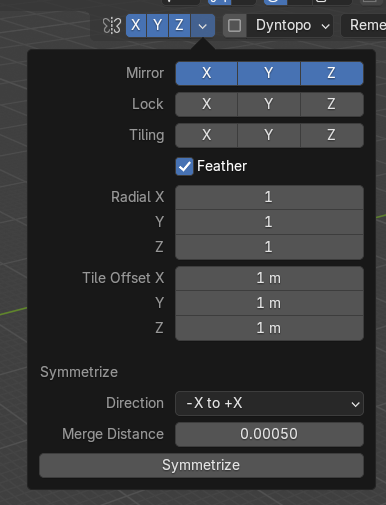
Task: Click the Symmetrize button
Action: click(201, 465)
